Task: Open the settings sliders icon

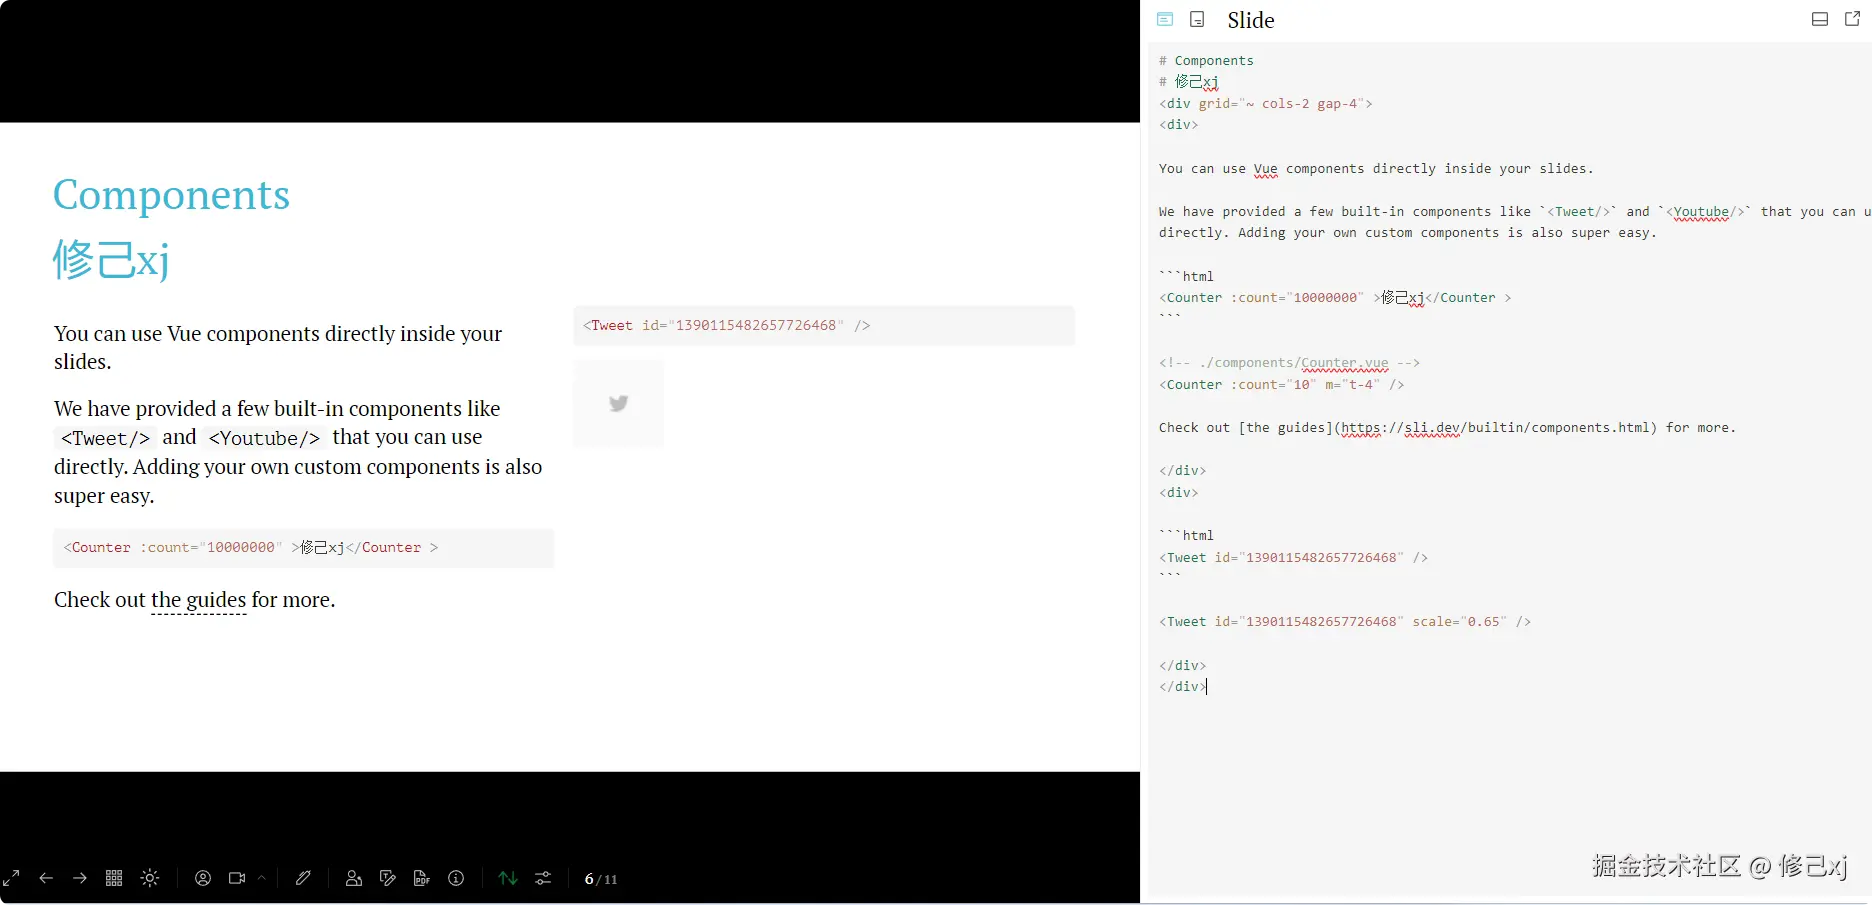Action: coord(543,878)
